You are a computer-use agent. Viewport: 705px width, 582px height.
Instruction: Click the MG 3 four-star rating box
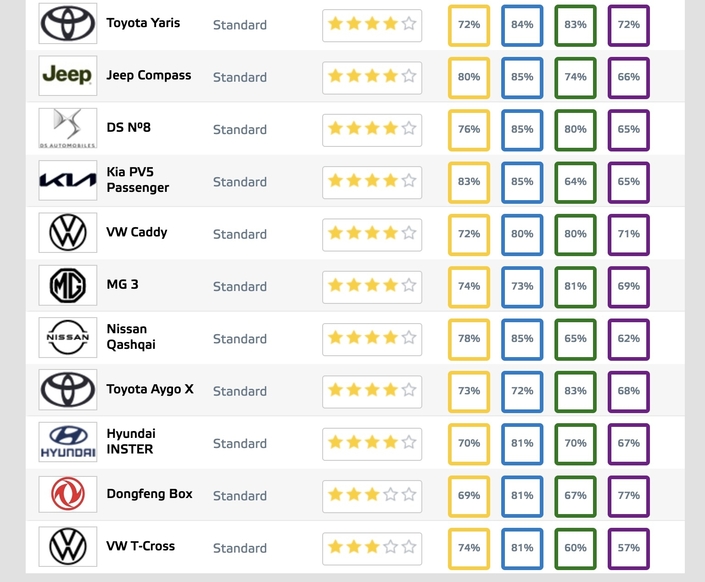pos(371,286)
